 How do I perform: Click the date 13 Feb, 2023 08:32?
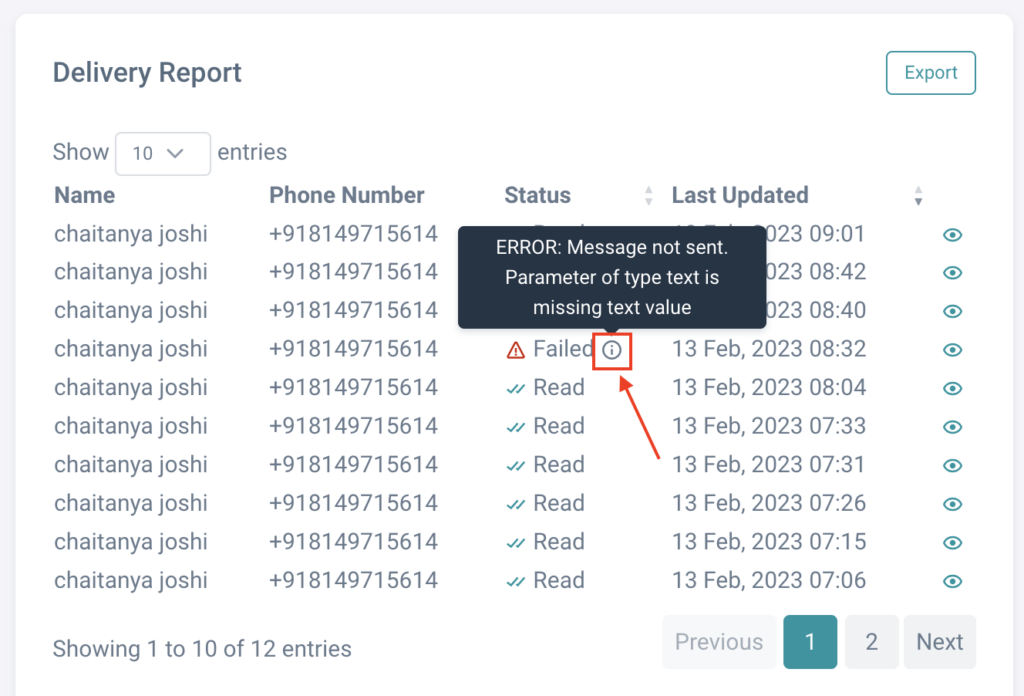coord(769,349)
